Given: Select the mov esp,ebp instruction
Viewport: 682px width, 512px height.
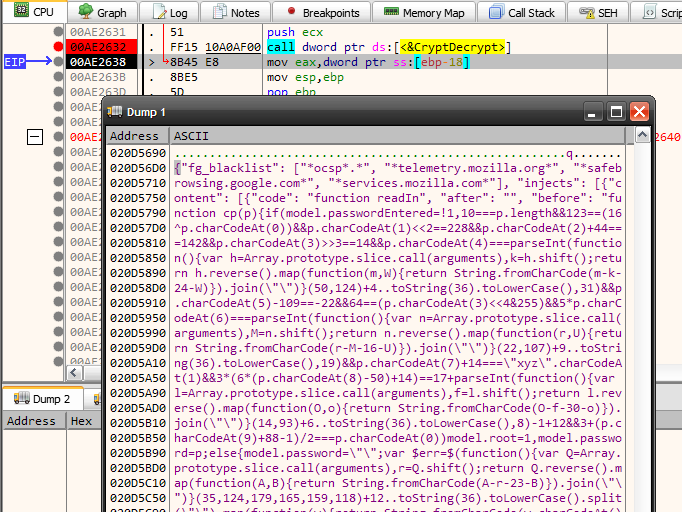Looking at the screenshot, I should [305, 77].
